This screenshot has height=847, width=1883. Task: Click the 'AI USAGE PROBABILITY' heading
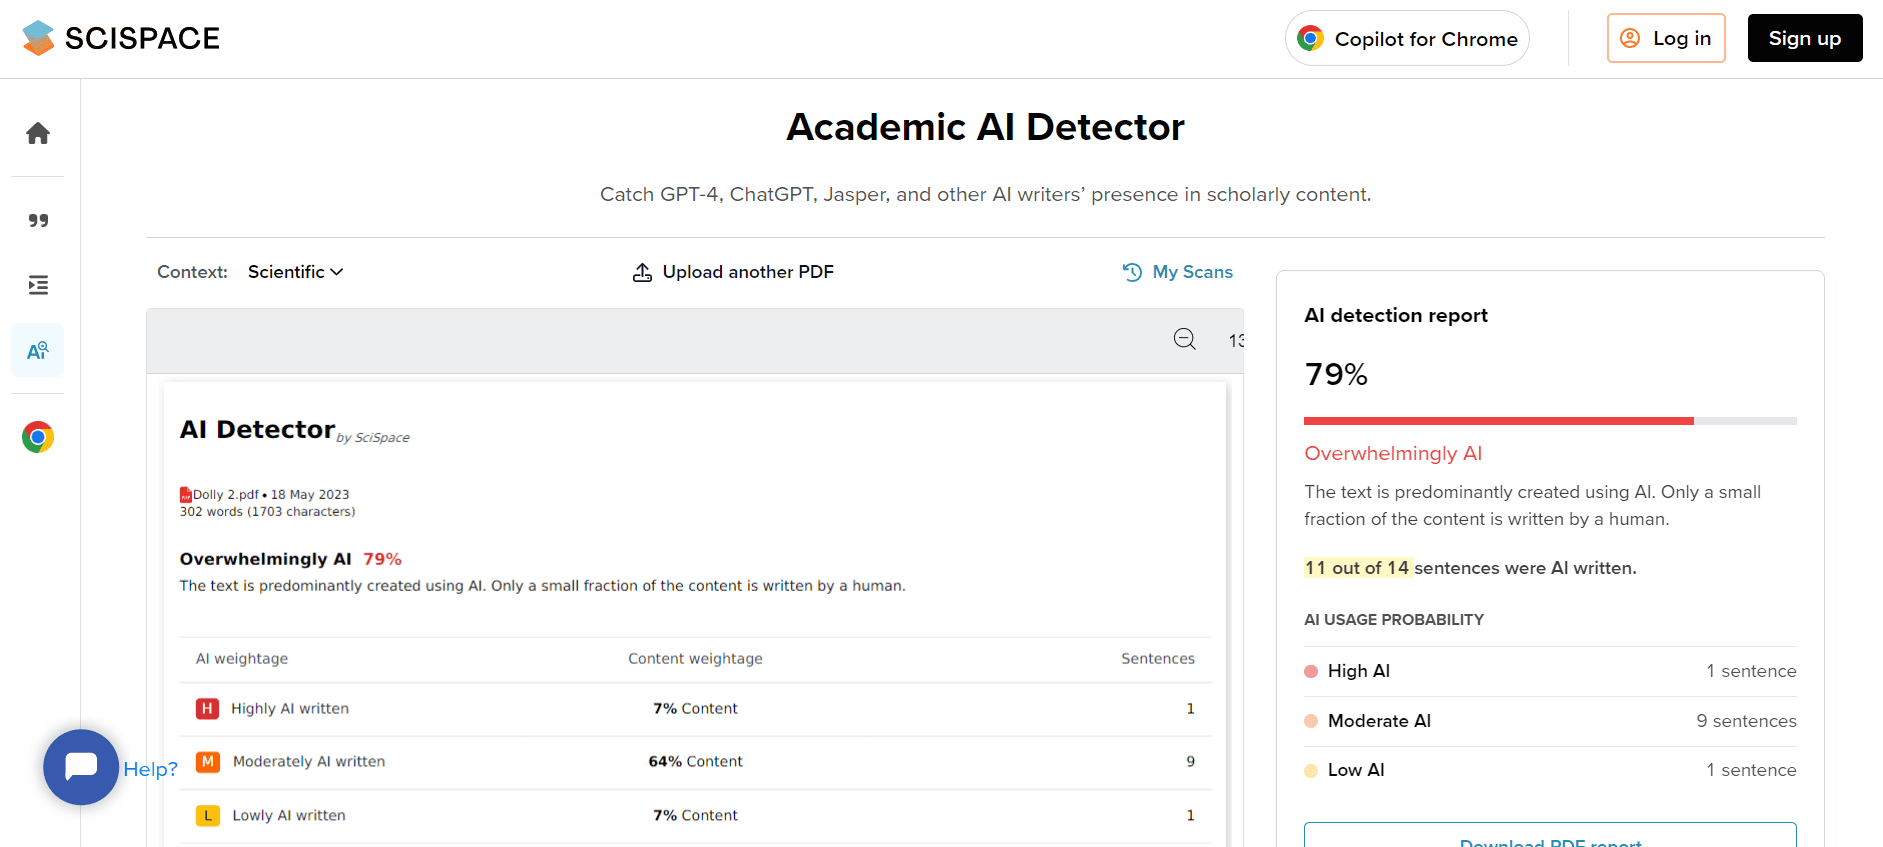pyautogui.click(x=1394, y=619)
